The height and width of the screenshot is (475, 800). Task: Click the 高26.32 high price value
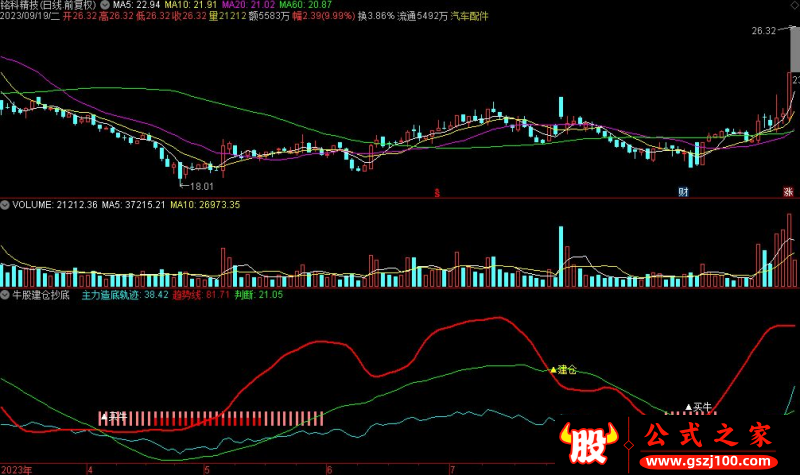click(x=116, y=16)
